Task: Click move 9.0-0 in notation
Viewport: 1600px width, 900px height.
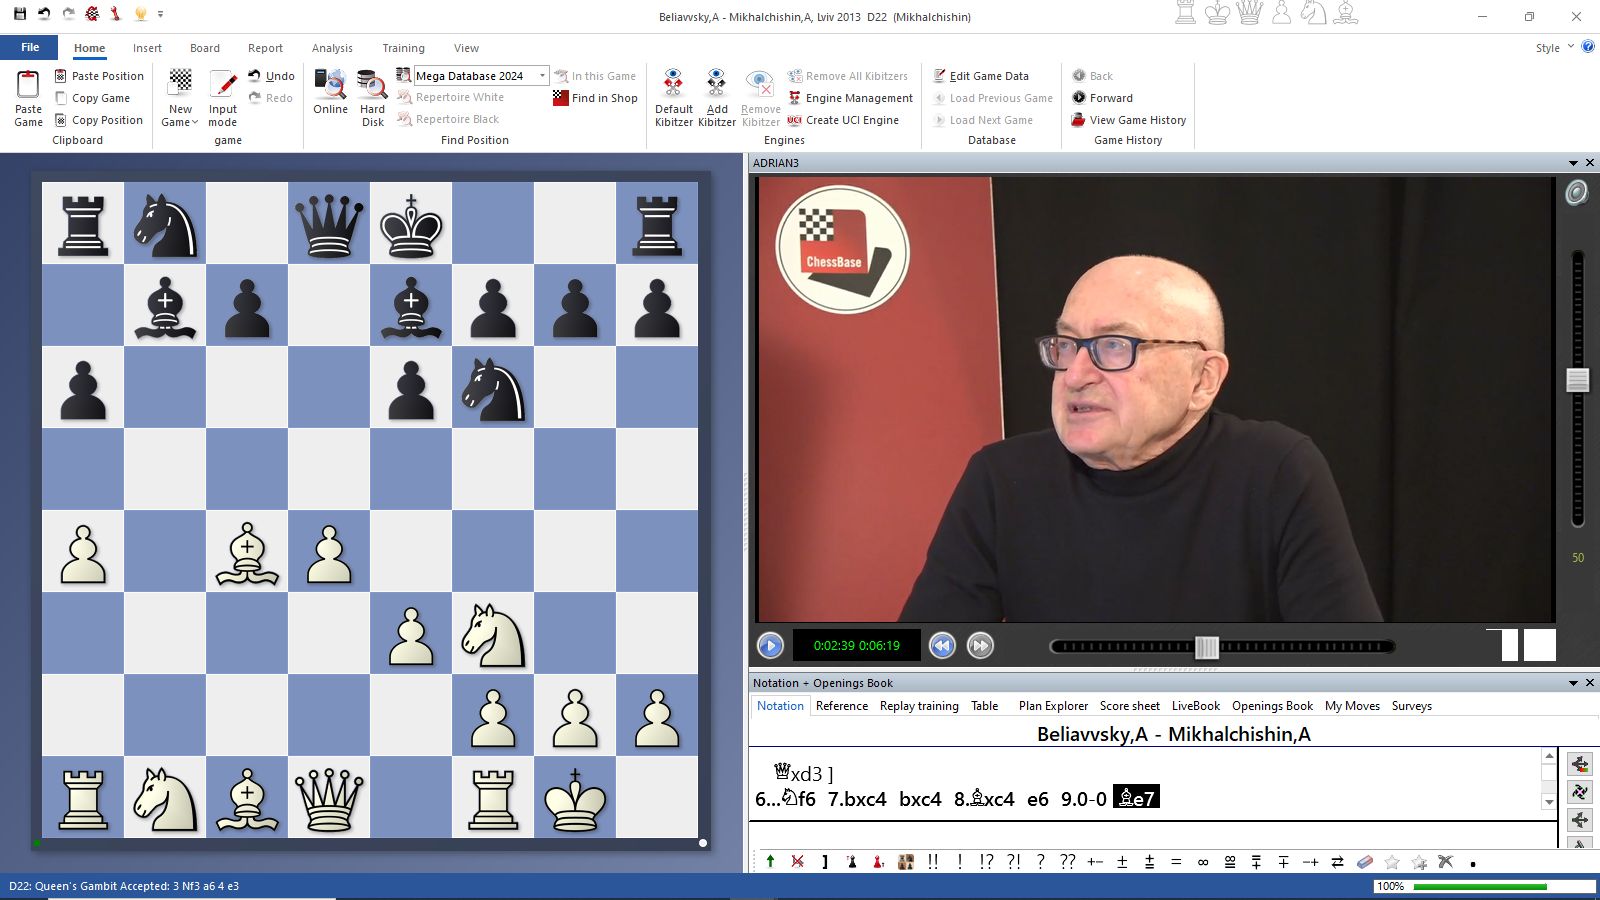Action: click(x=1083, y=799)
